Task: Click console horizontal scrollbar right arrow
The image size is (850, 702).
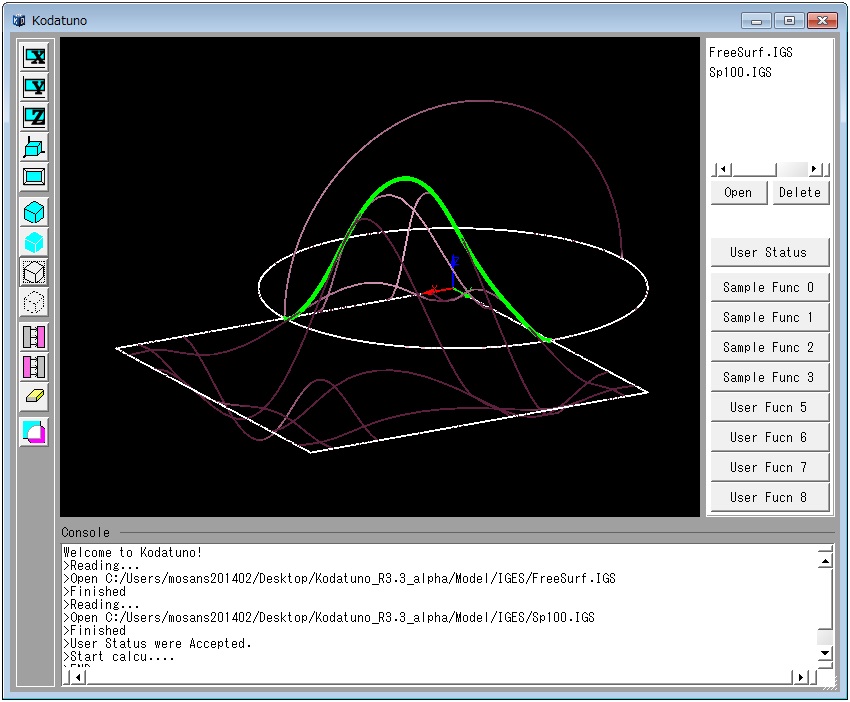Action: (800, 677)
